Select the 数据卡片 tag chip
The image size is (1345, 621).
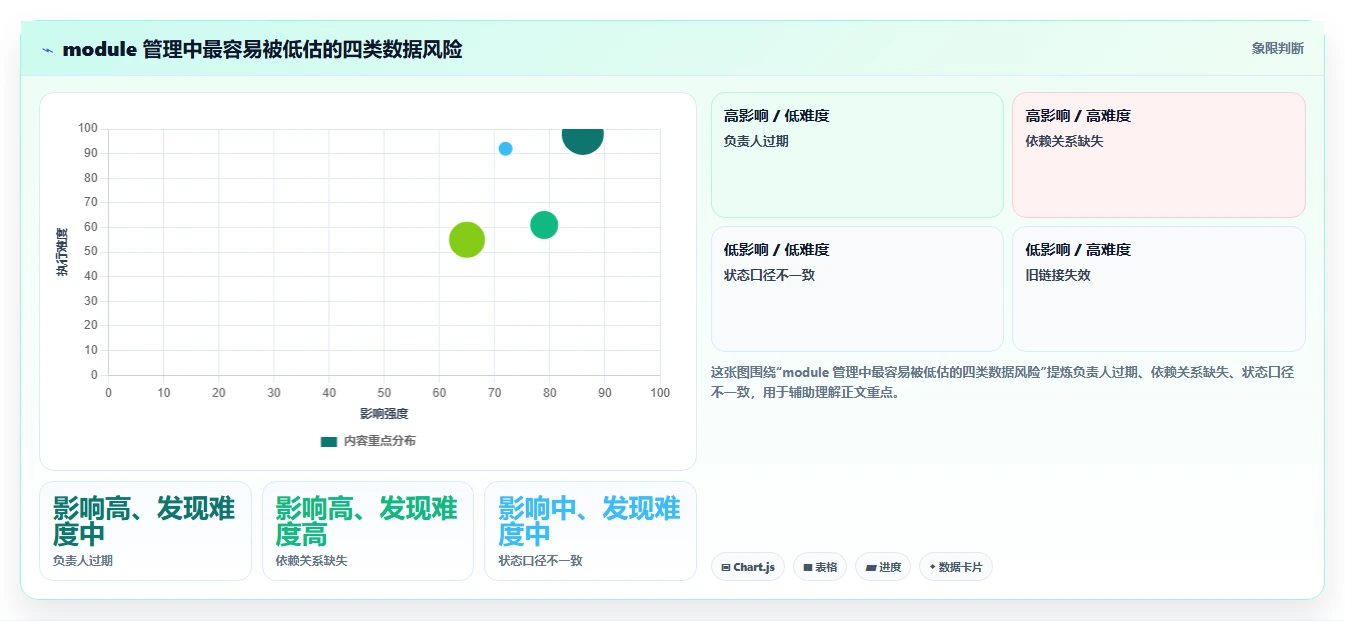click(956, 567)
